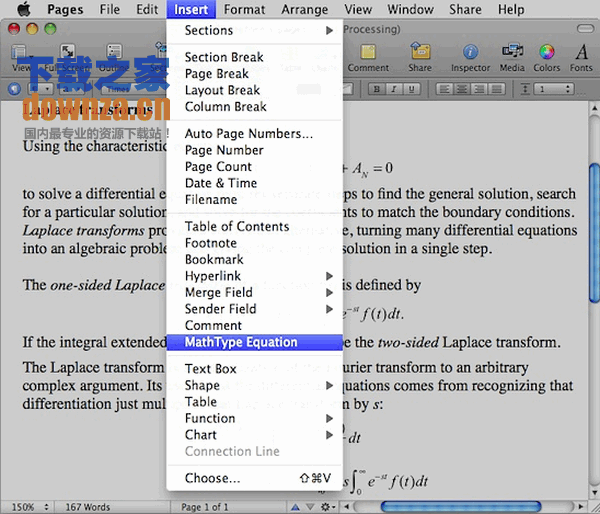Insert Page Count field
The height and width of the screenshot is (514, 600).
tap(254, 166)
